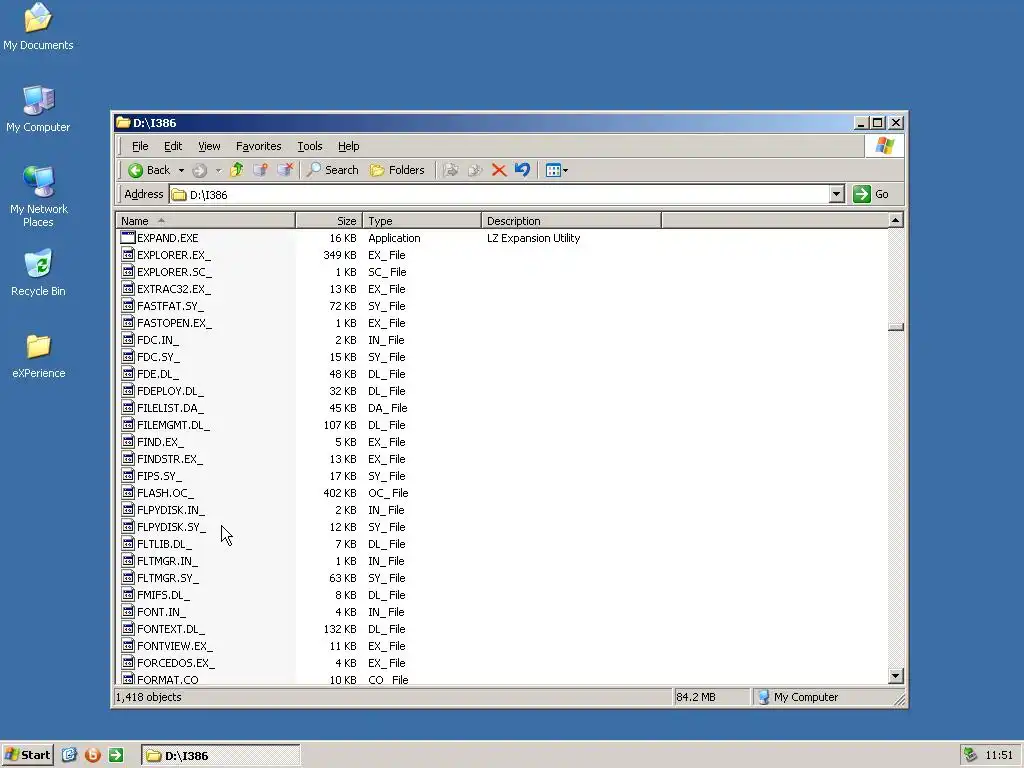The width and height of the screenshot is (1024, 768).
Task: Open the View menu
Action: [x=209, y=146]
